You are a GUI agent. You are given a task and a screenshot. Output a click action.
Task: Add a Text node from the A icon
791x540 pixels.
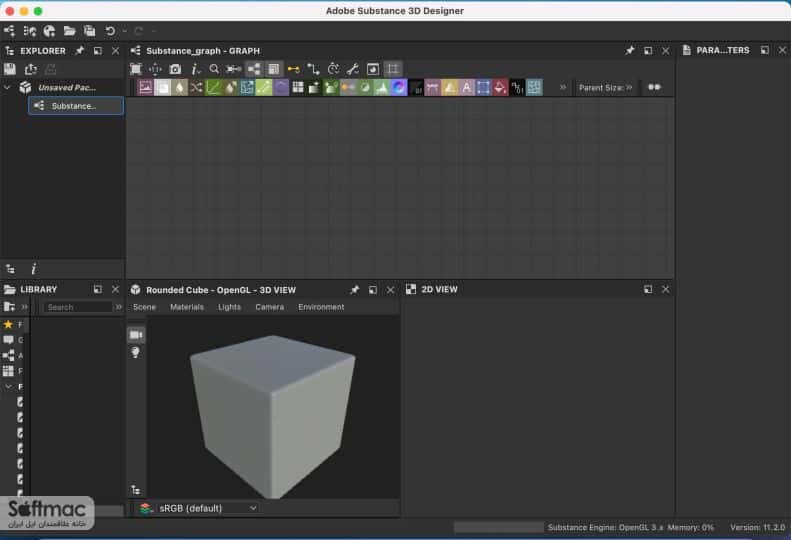[x=467, y=87]
